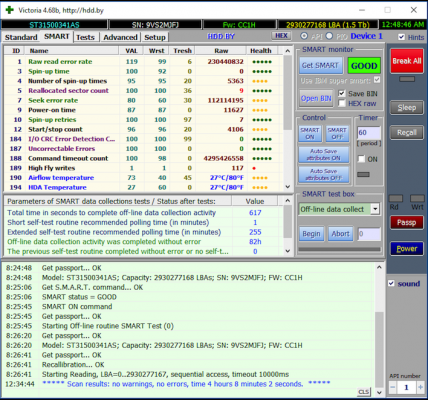Click the GOOD status indicator
Screen dimensions: 428x400
point(364,66)
